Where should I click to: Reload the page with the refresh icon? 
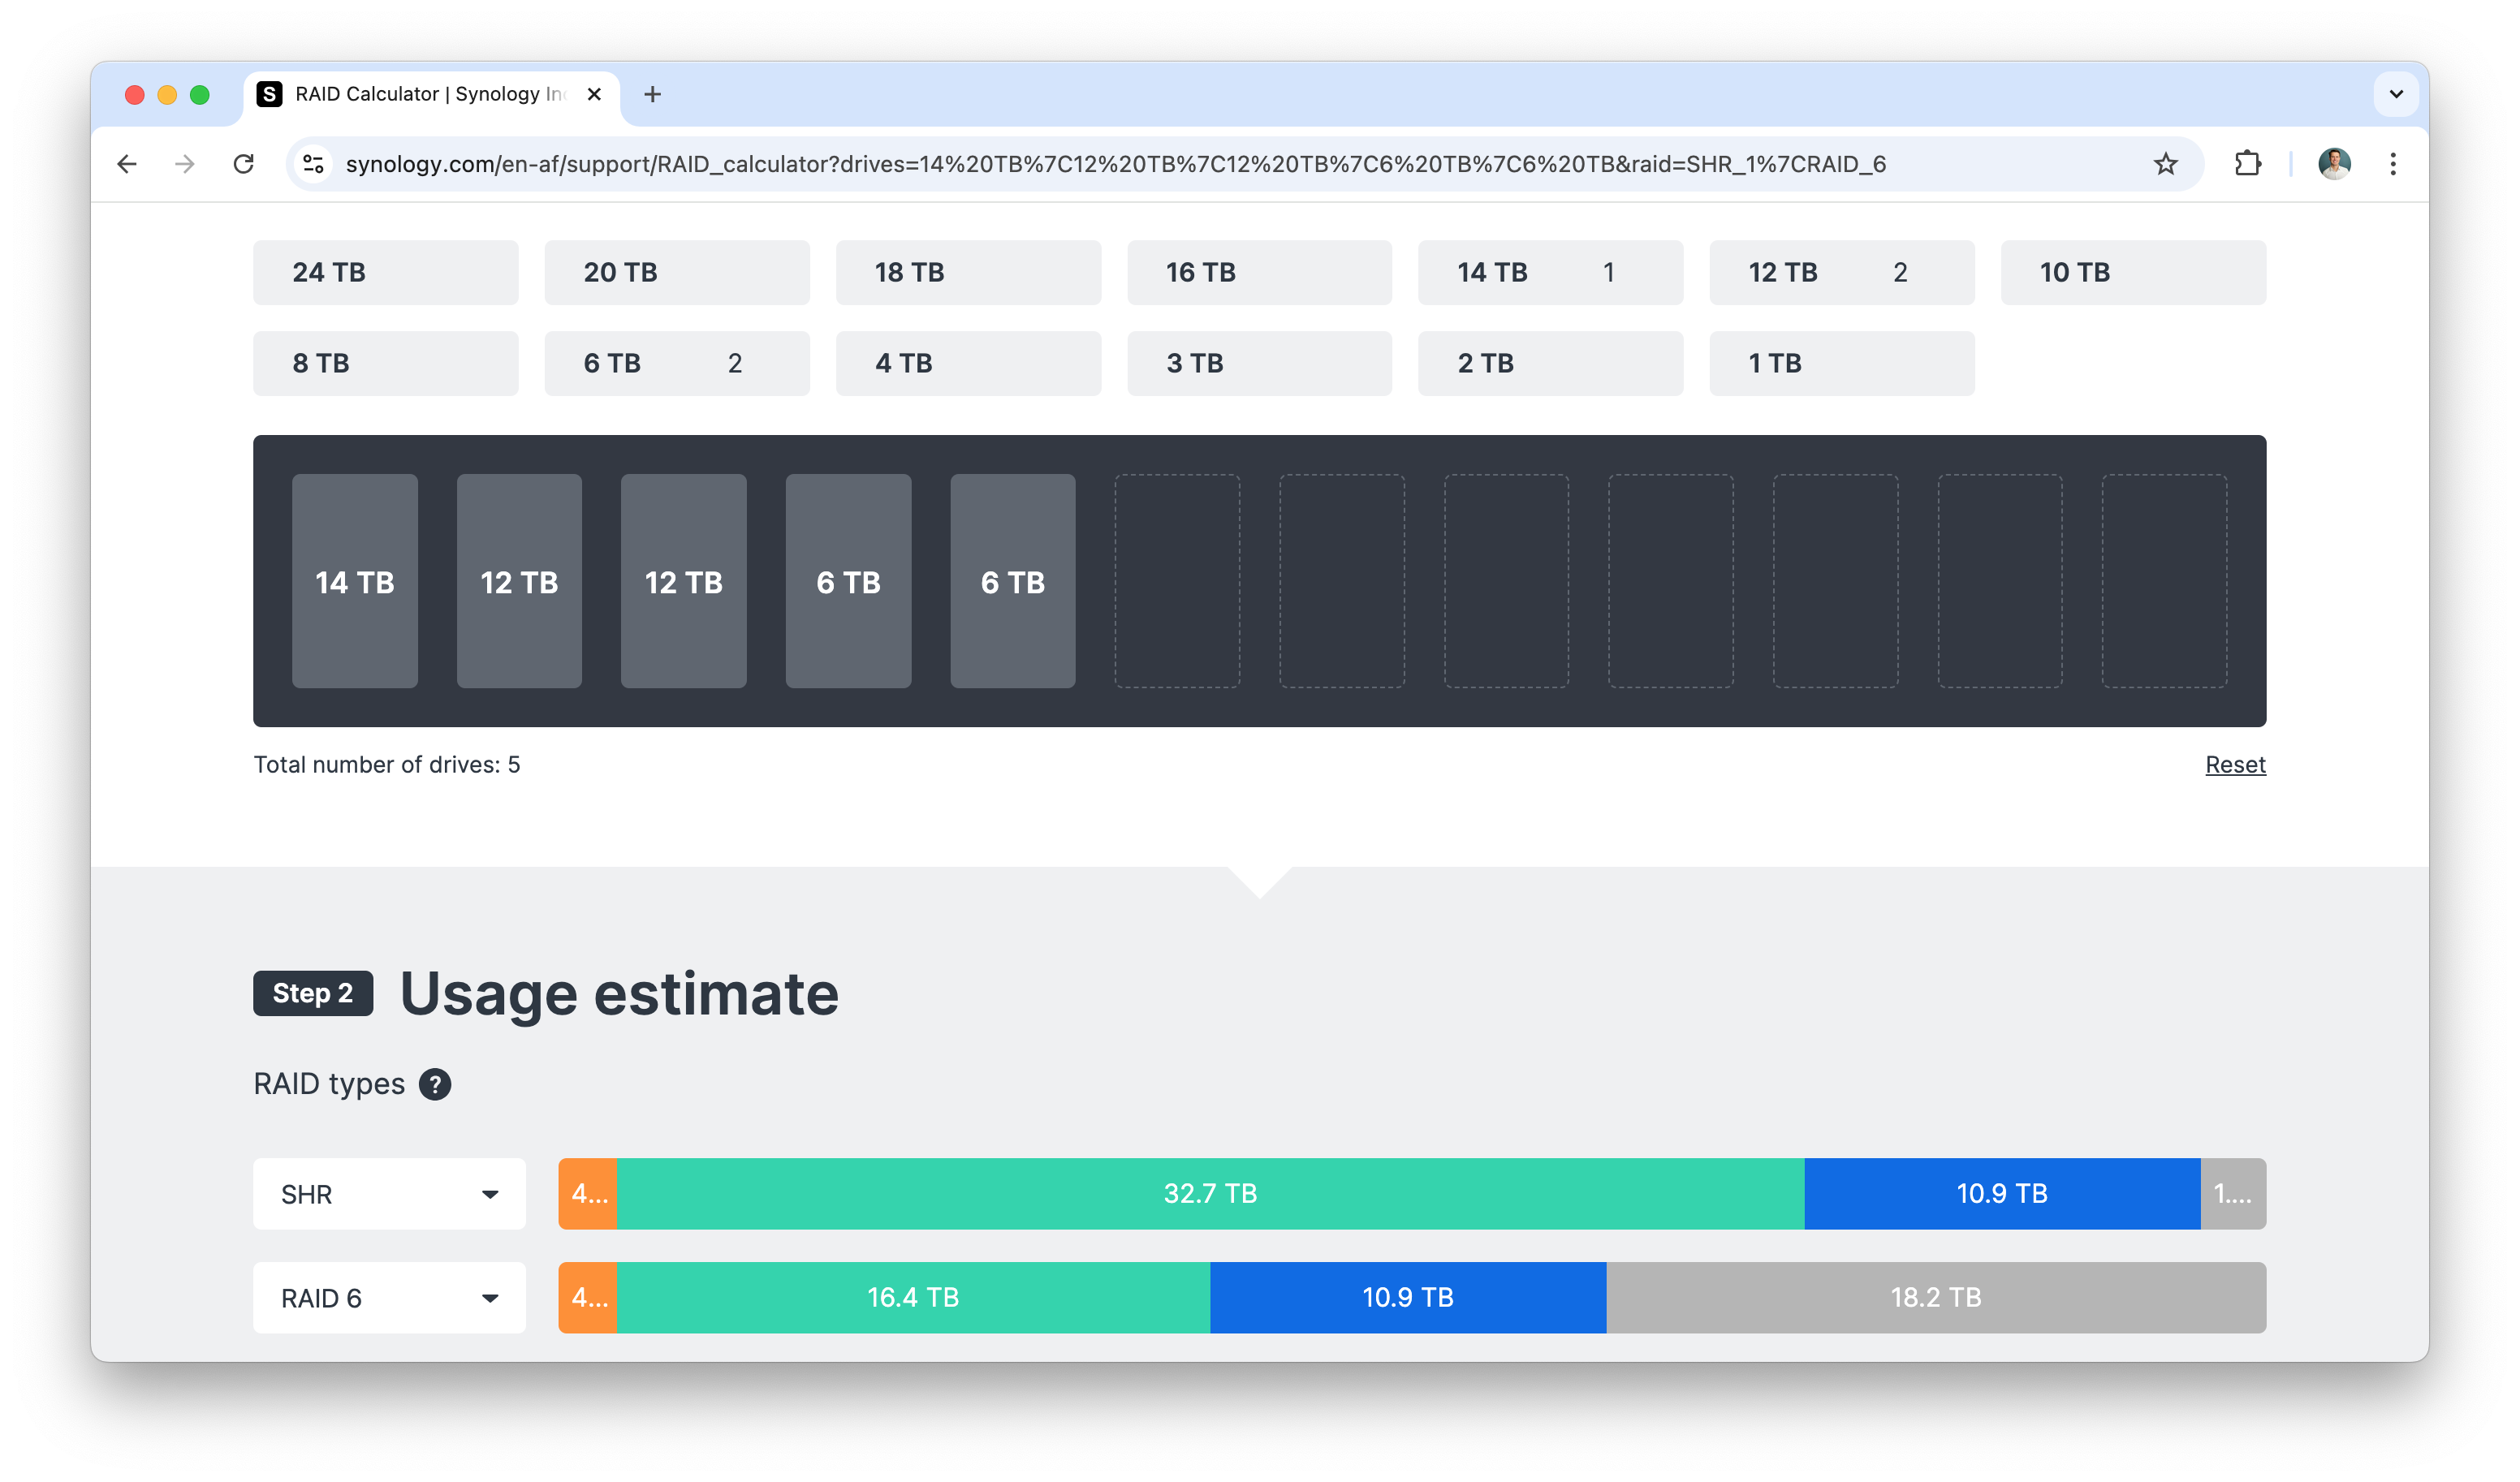243,164
